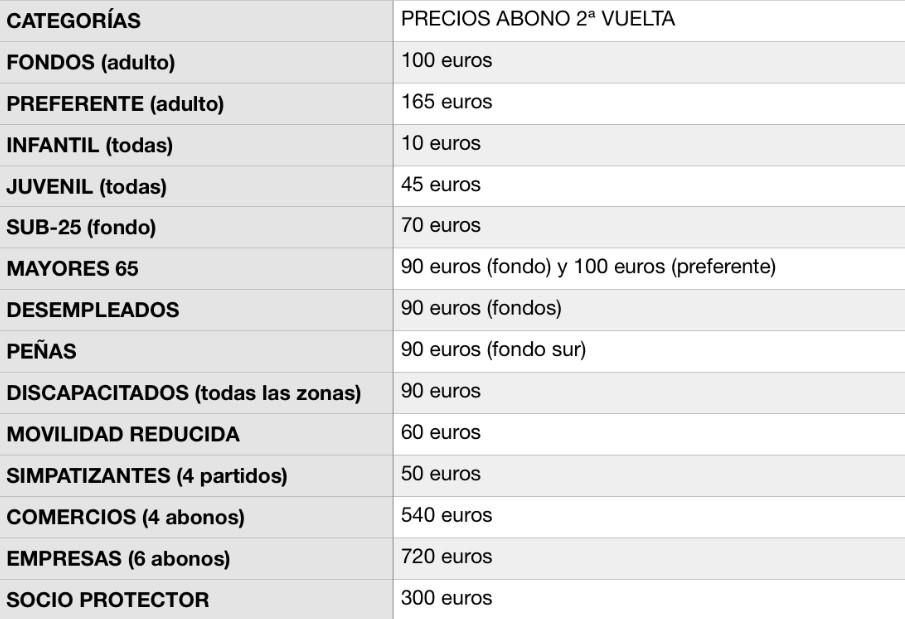Screen dimensions: 905x619
Task: Click the INFANTIL (todas) row label
Action: (90, 145)
